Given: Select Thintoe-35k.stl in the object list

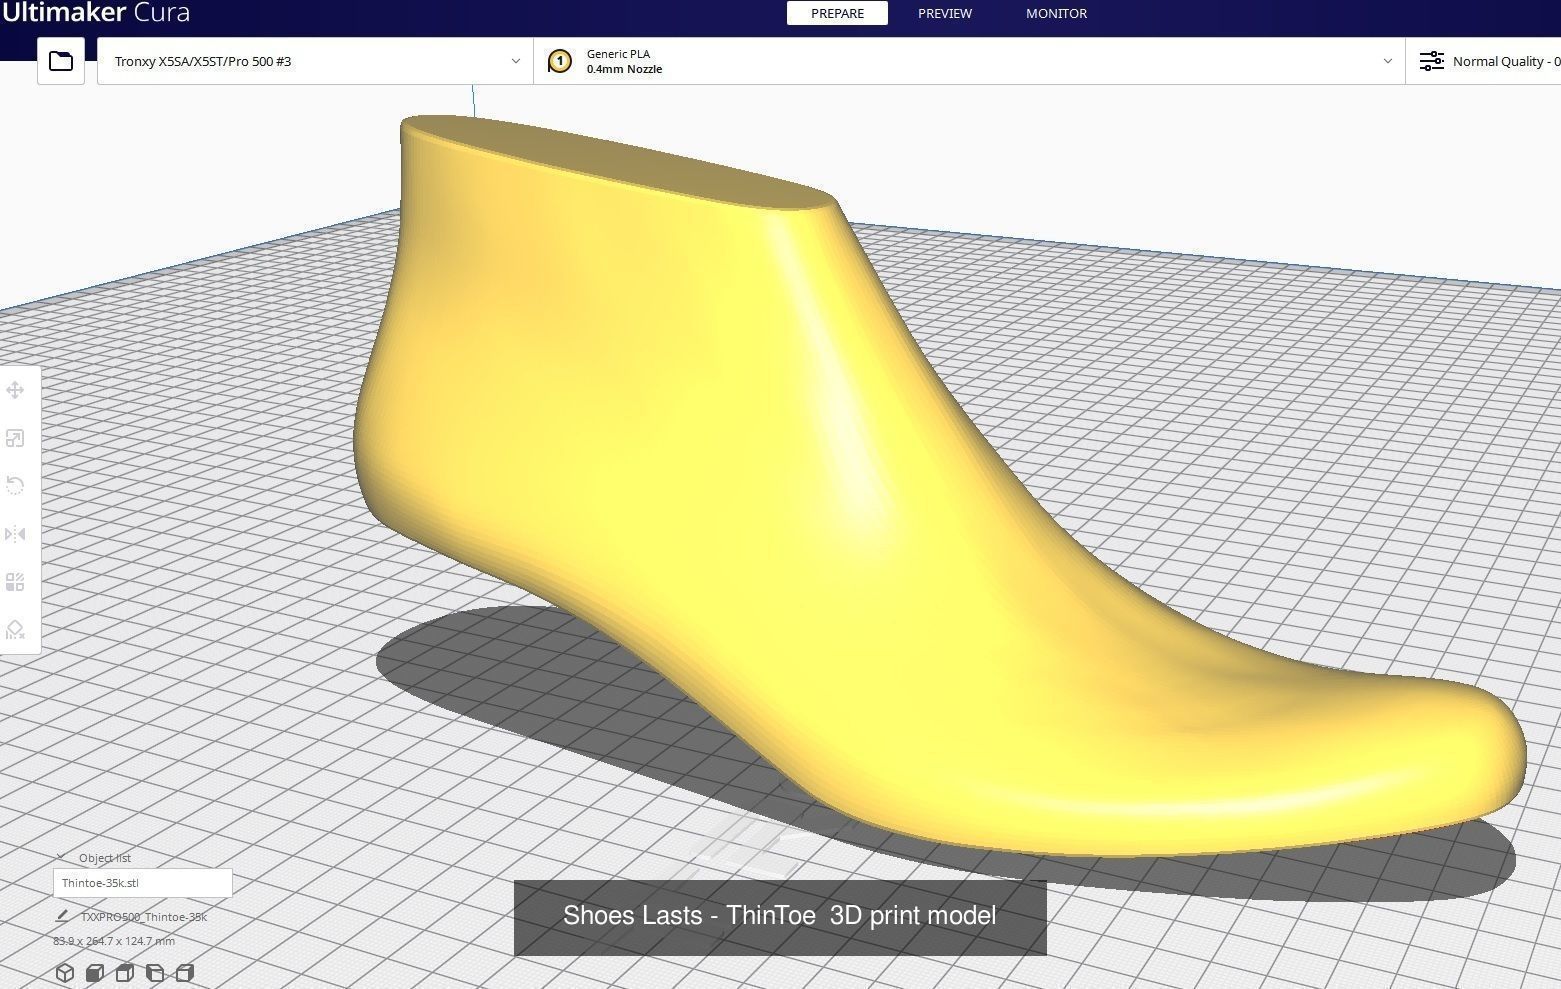Looking at the screenshot, I should click(x=142, y=883).
